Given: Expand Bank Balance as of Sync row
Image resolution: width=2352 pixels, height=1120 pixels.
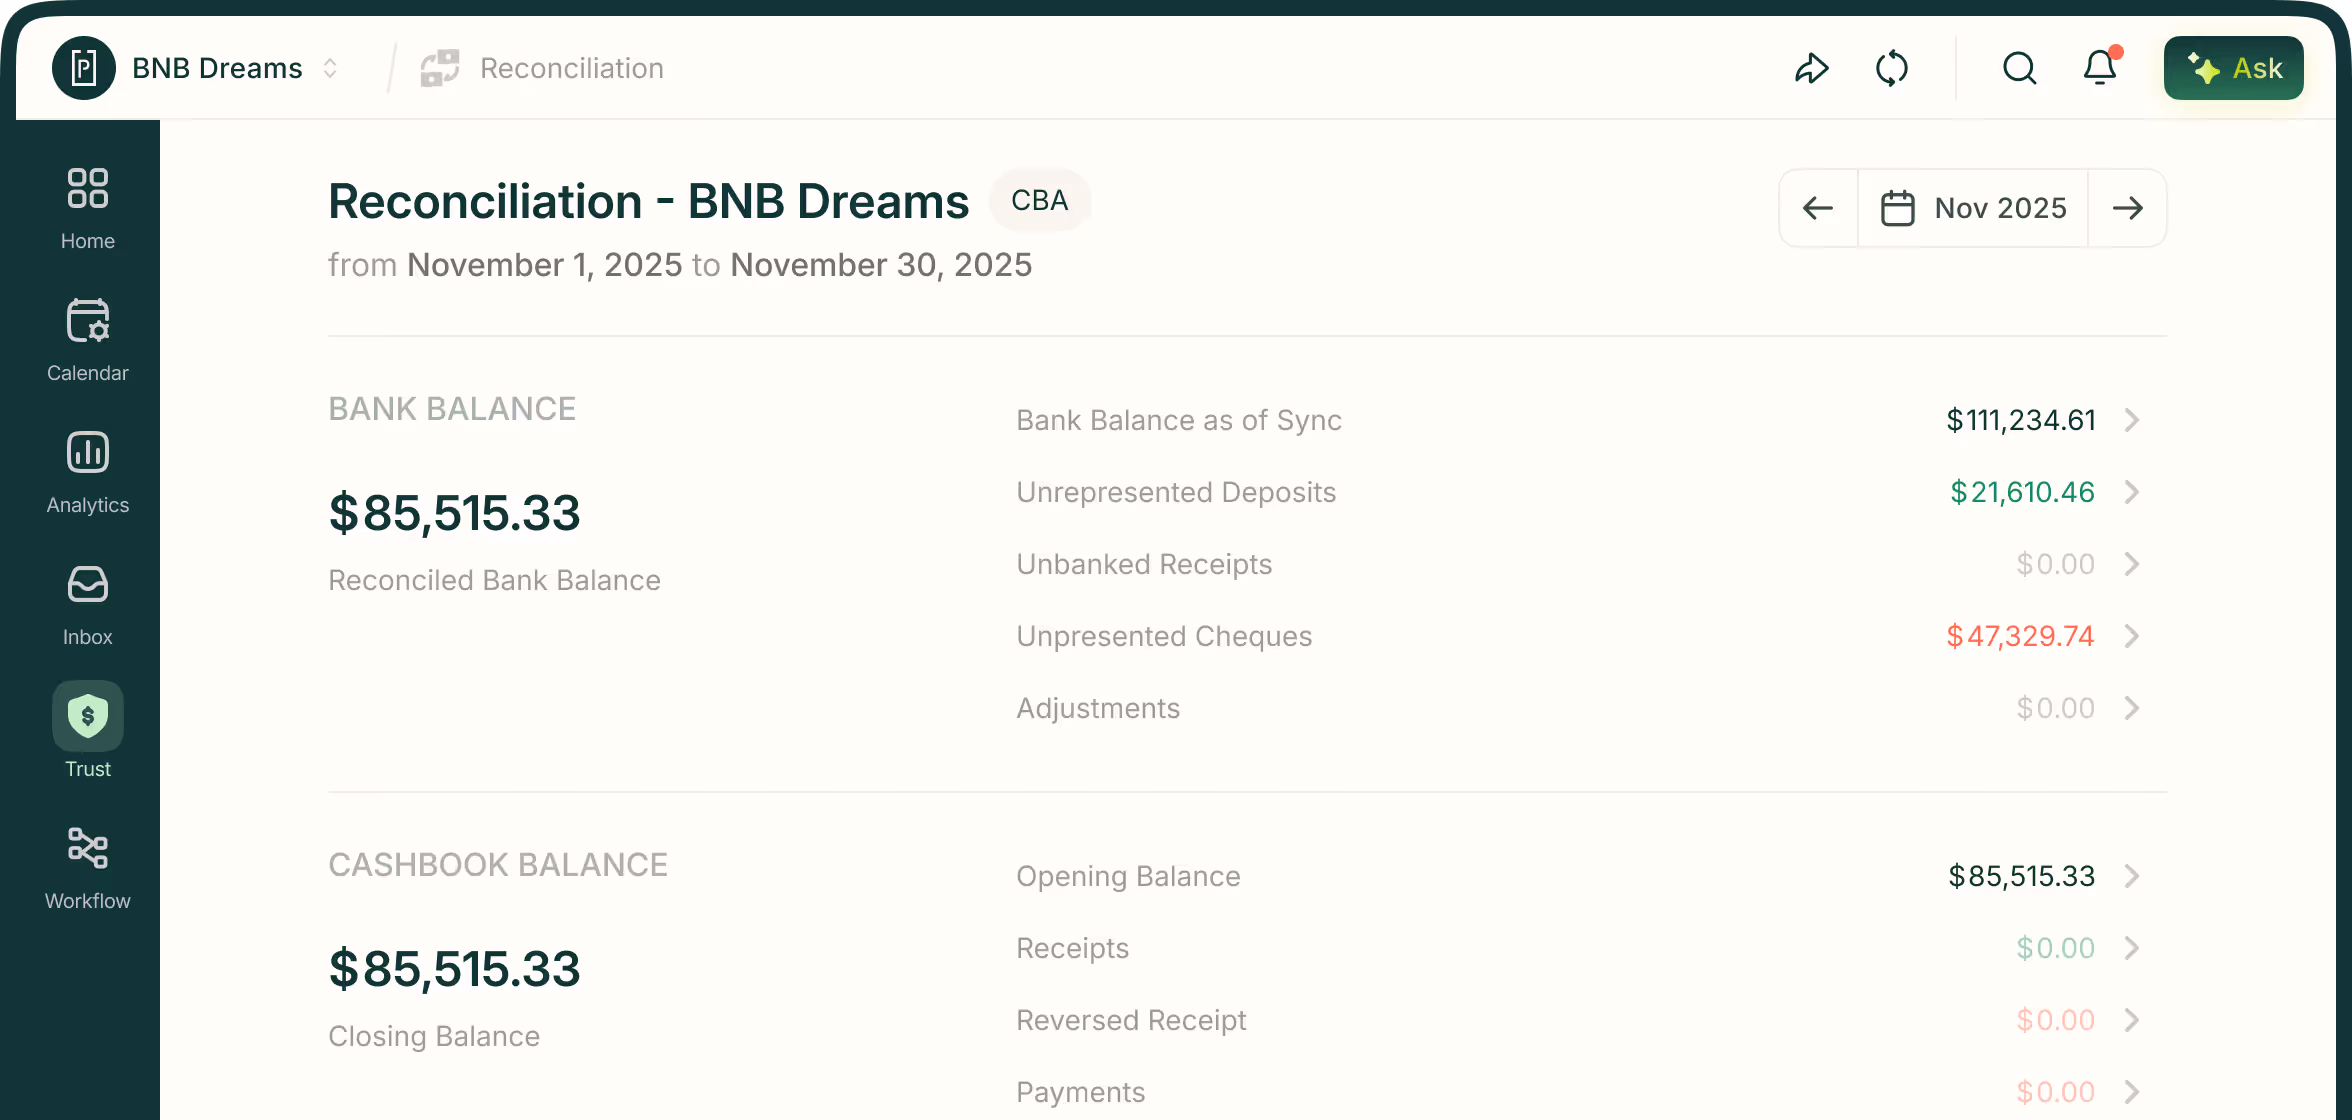Looking at the screenshot, I should 2132,420.
